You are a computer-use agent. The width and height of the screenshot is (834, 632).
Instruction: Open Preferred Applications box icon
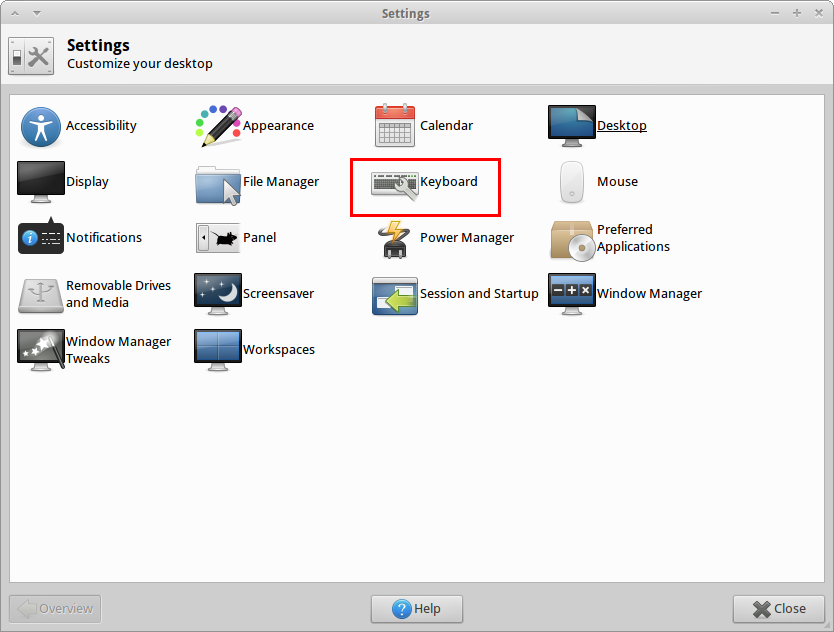[x=572, y=241]
